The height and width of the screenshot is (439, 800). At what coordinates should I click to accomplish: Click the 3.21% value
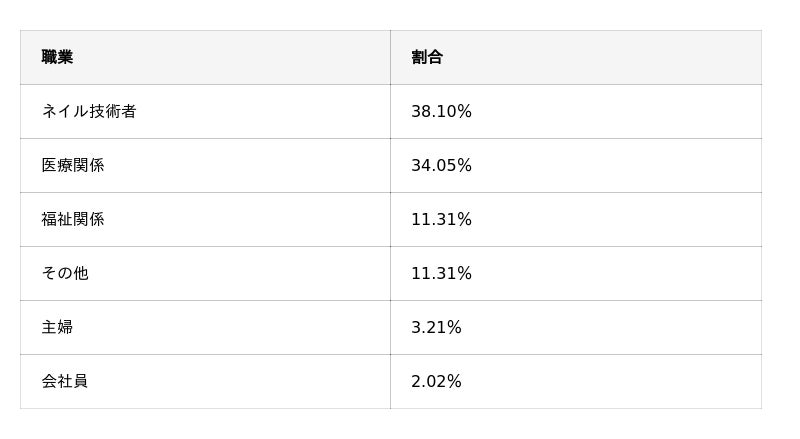pos(436,327)
